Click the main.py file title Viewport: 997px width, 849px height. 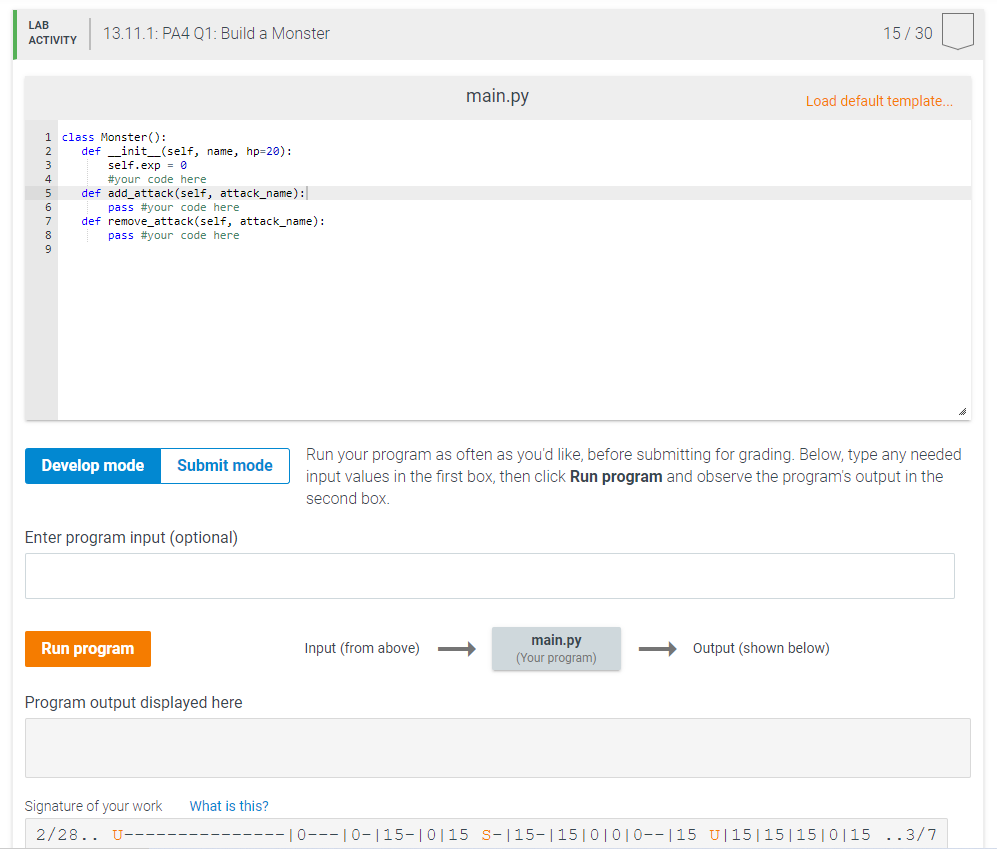(x=497, y=96)
